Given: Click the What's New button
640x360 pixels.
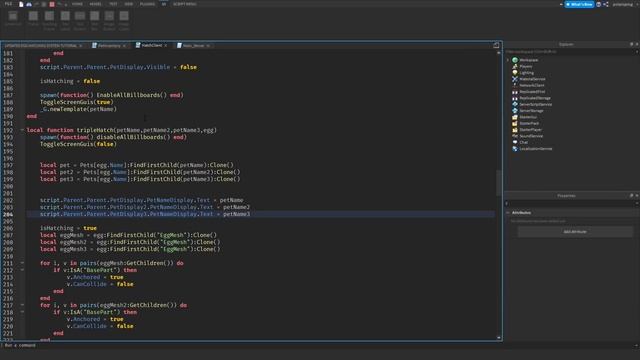Looking at the screenshot, I should tap(579, 4).
